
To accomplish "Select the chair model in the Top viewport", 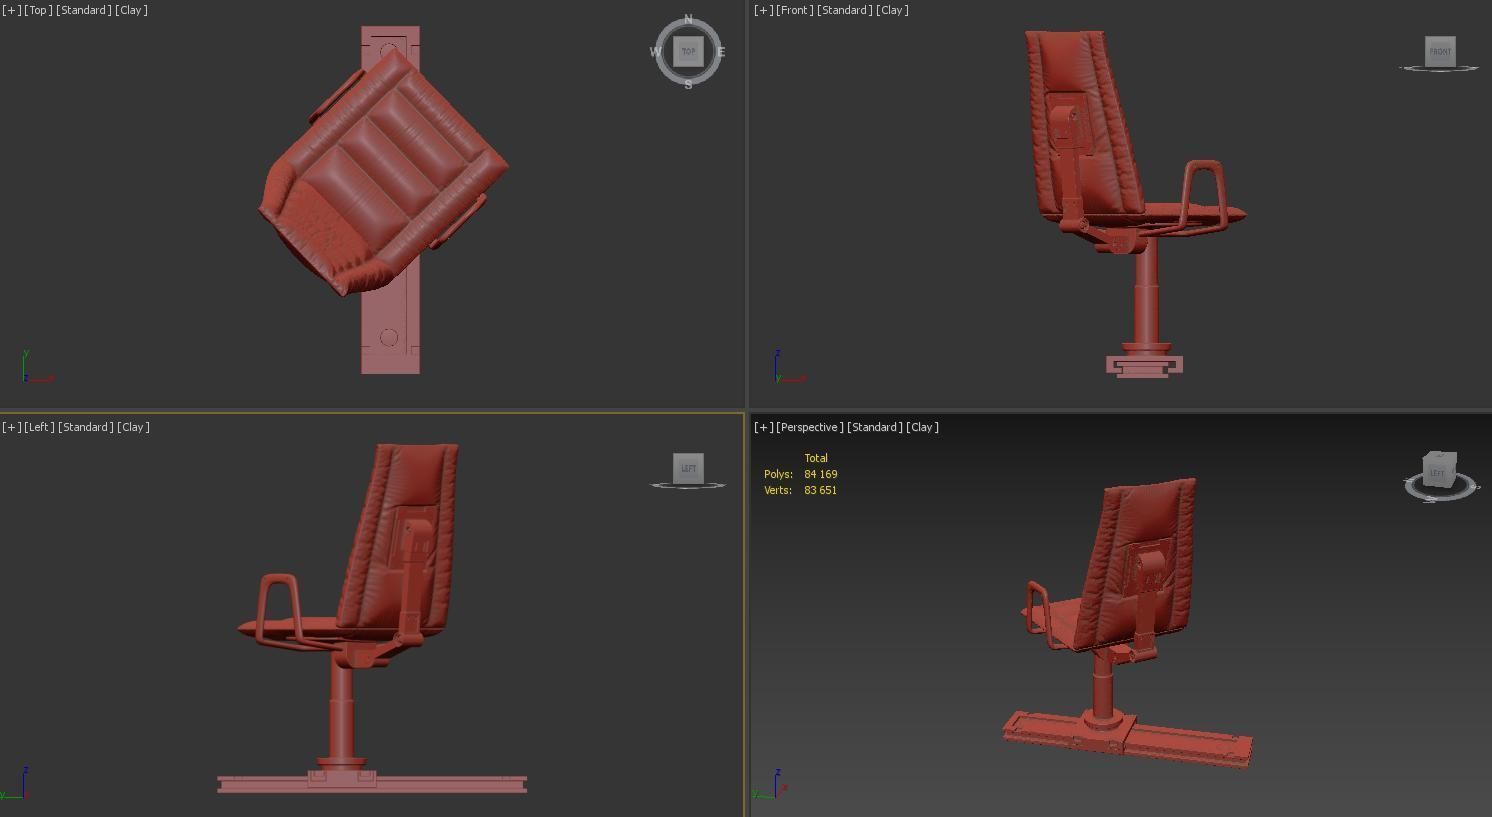I will [x=385, y=170].
